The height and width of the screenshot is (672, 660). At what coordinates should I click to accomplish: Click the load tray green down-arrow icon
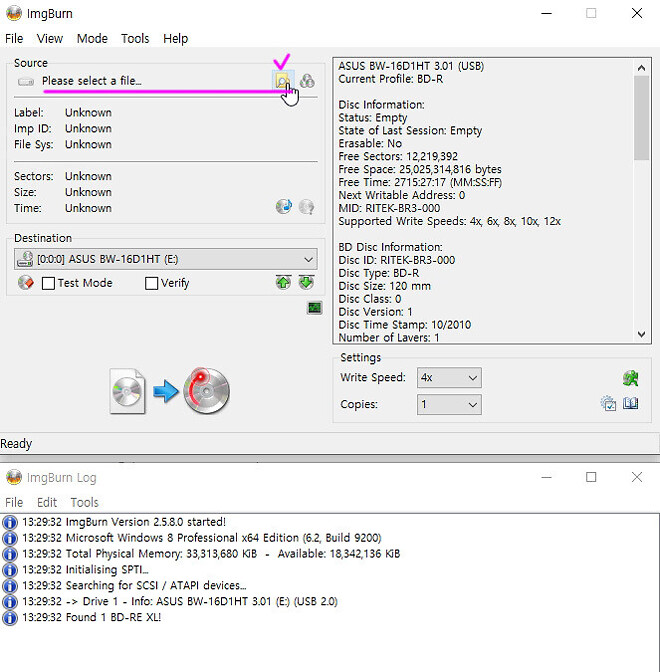[x=306, y=283]
